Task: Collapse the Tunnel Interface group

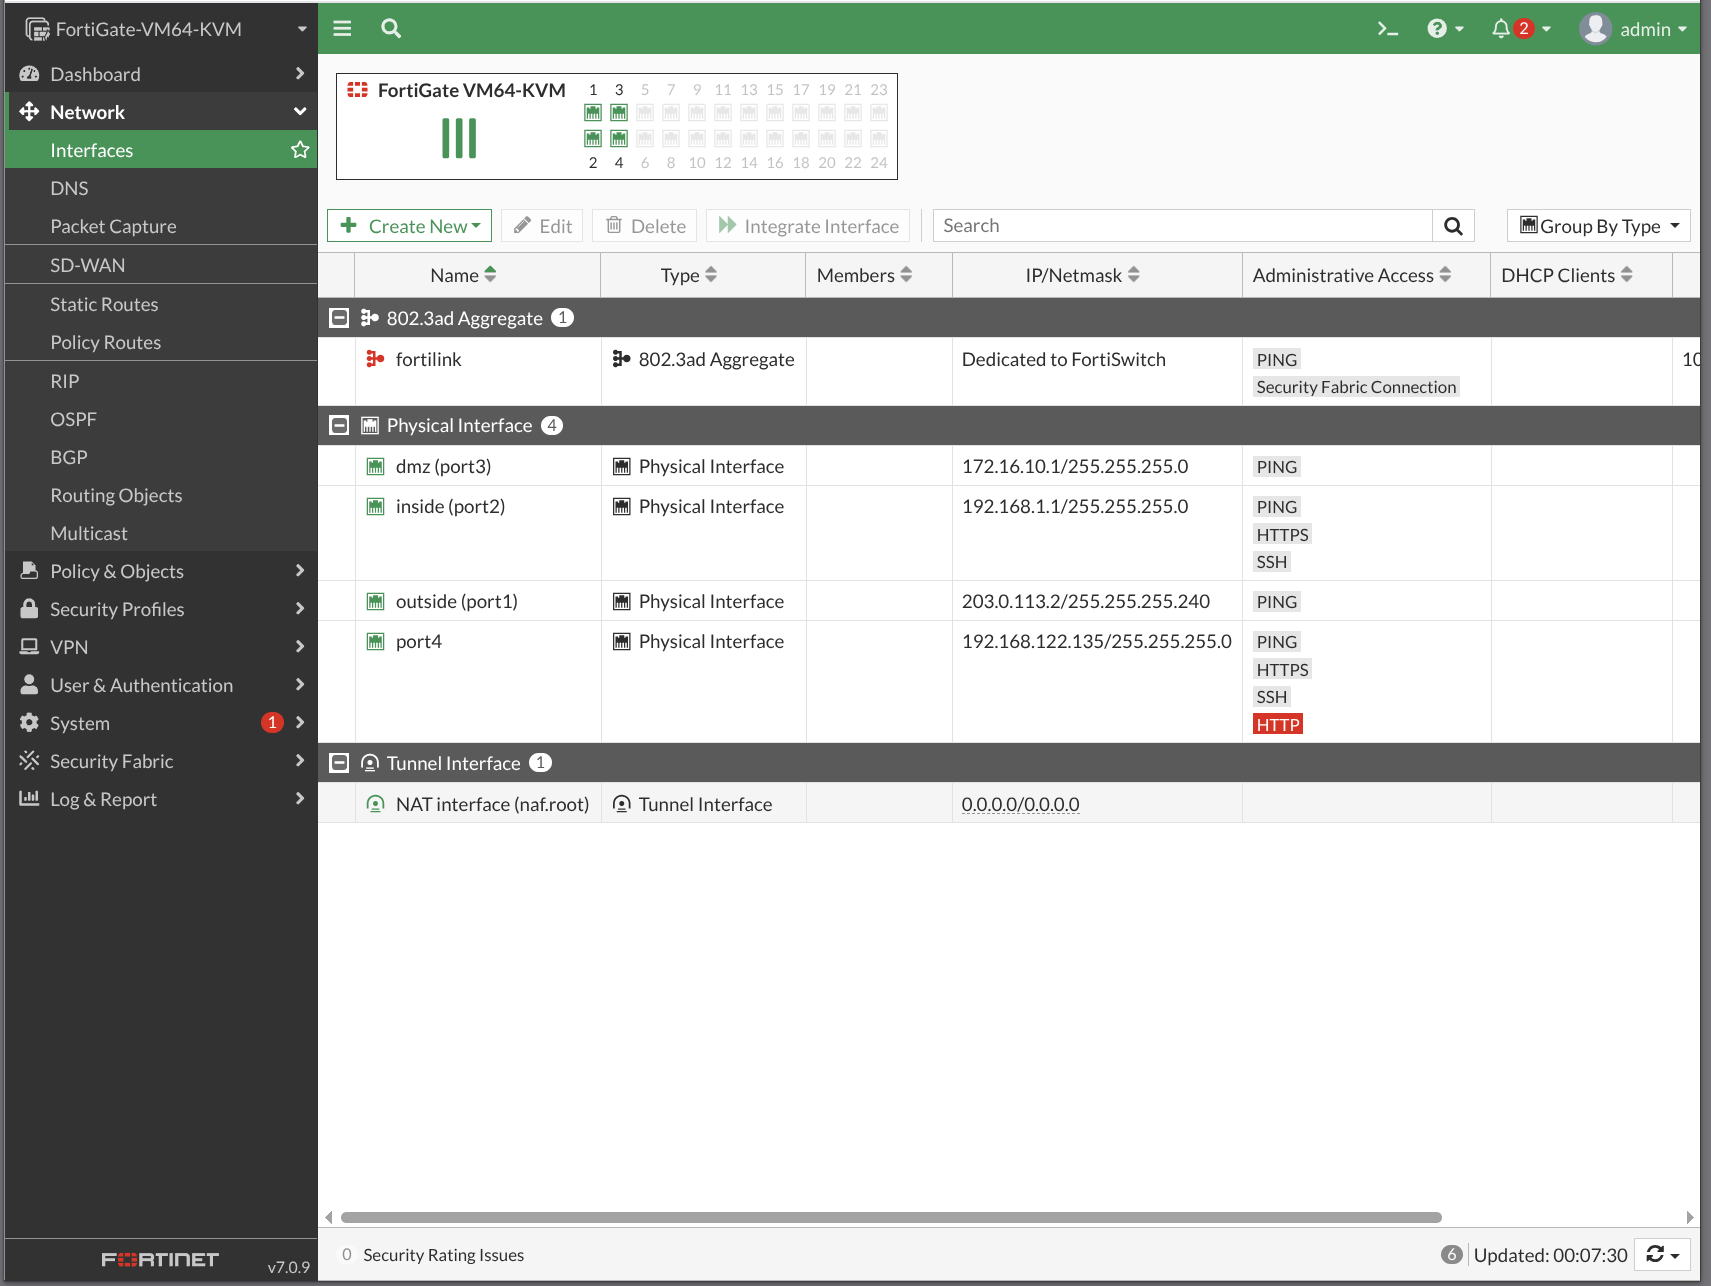Action: tap(339, 763)
